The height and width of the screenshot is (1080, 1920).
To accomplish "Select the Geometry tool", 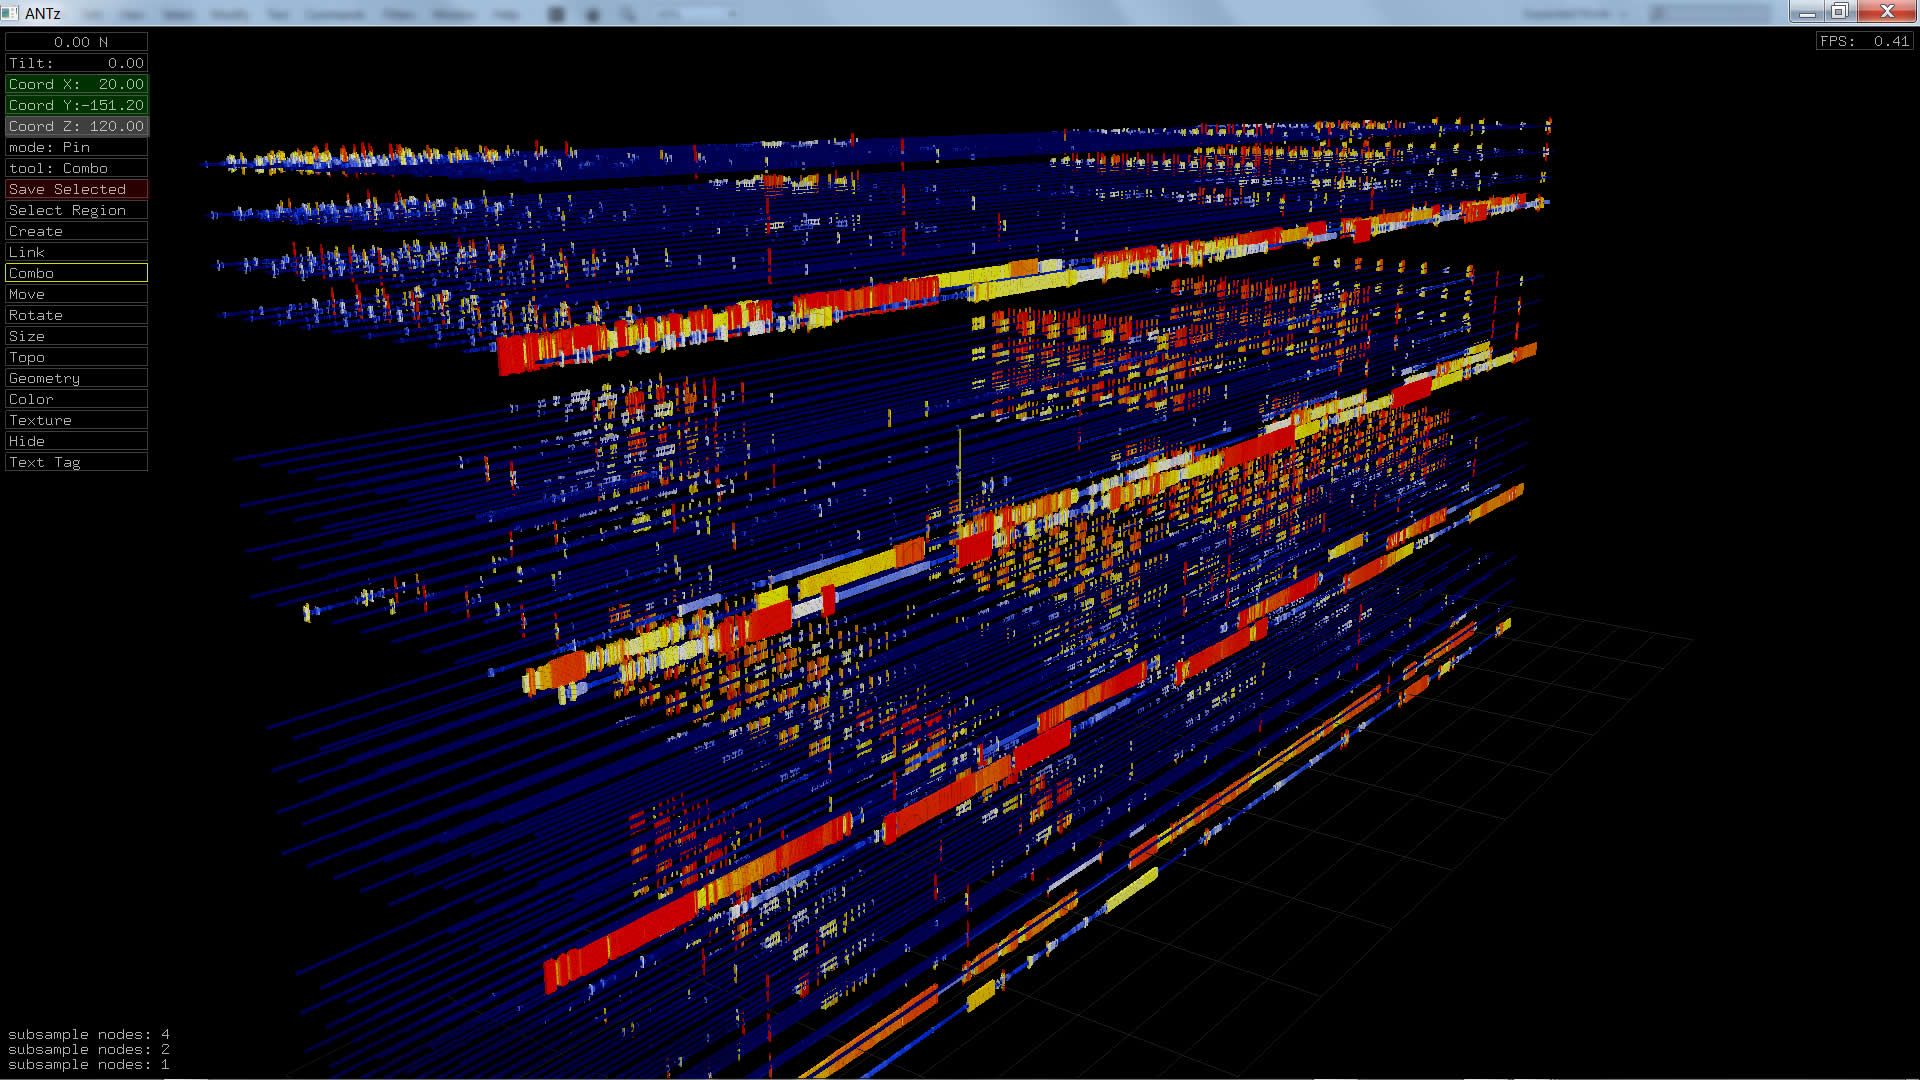I will tap(76, 378).
